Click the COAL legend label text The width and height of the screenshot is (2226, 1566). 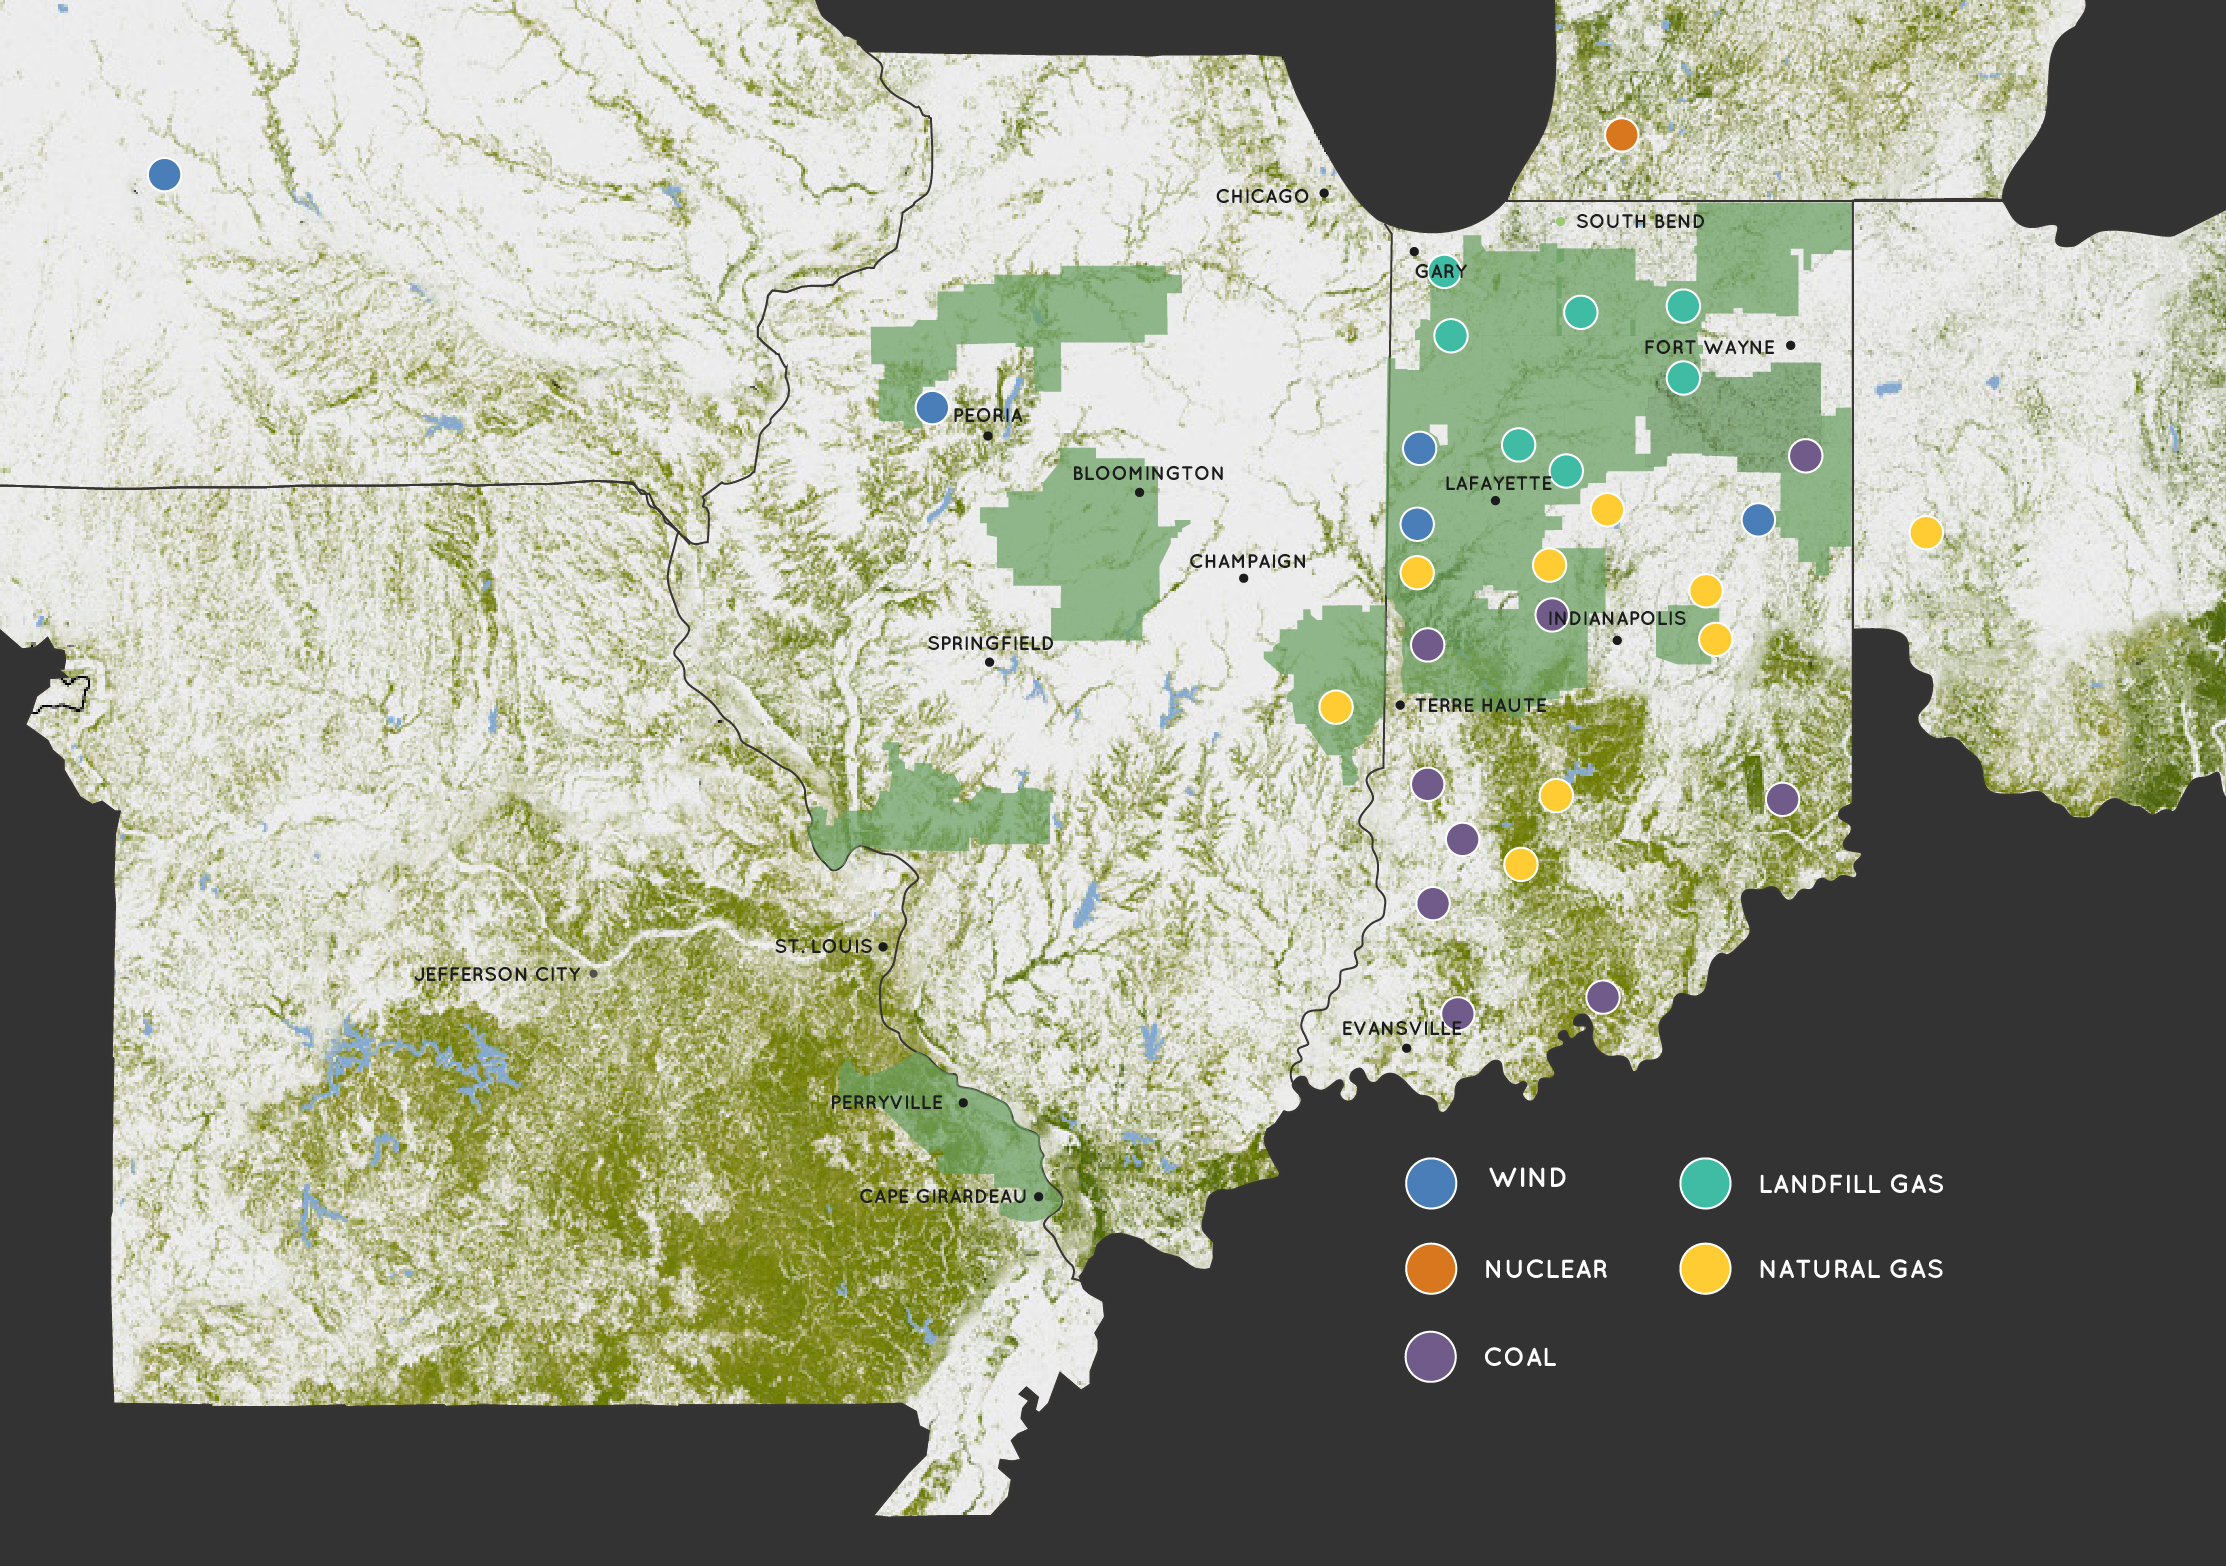tap(1520, 1357)
